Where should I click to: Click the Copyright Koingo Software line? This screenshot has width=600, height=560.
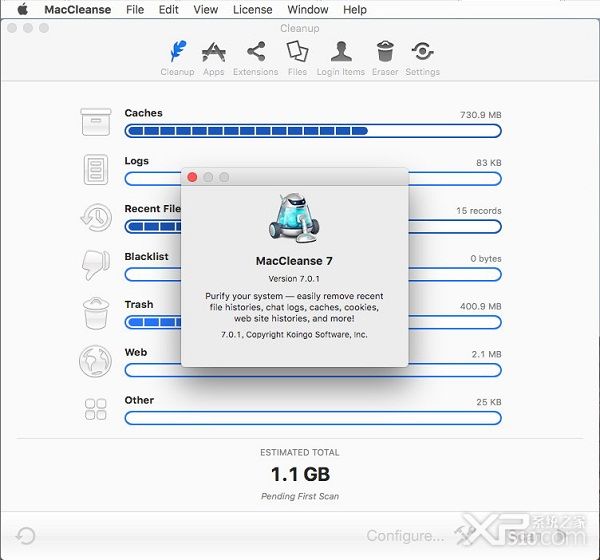pyautogui.click(x=294, y=335)
